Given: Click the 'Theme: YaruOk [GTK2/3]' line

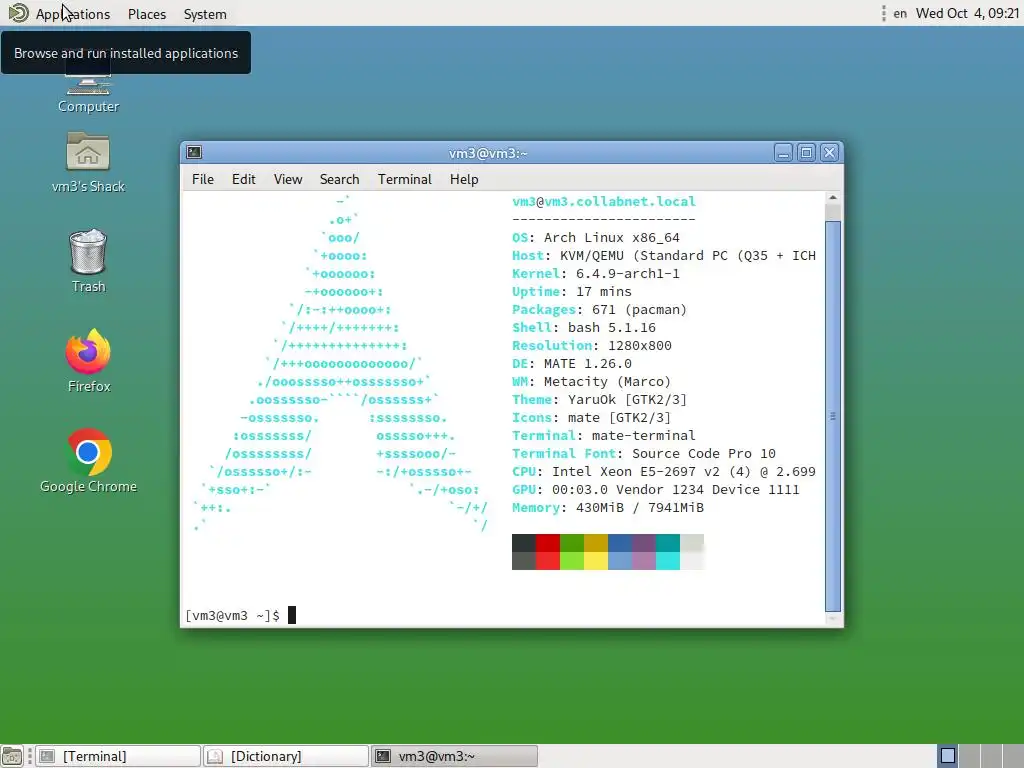Looking at the screenshot, I should coord(600,400).
